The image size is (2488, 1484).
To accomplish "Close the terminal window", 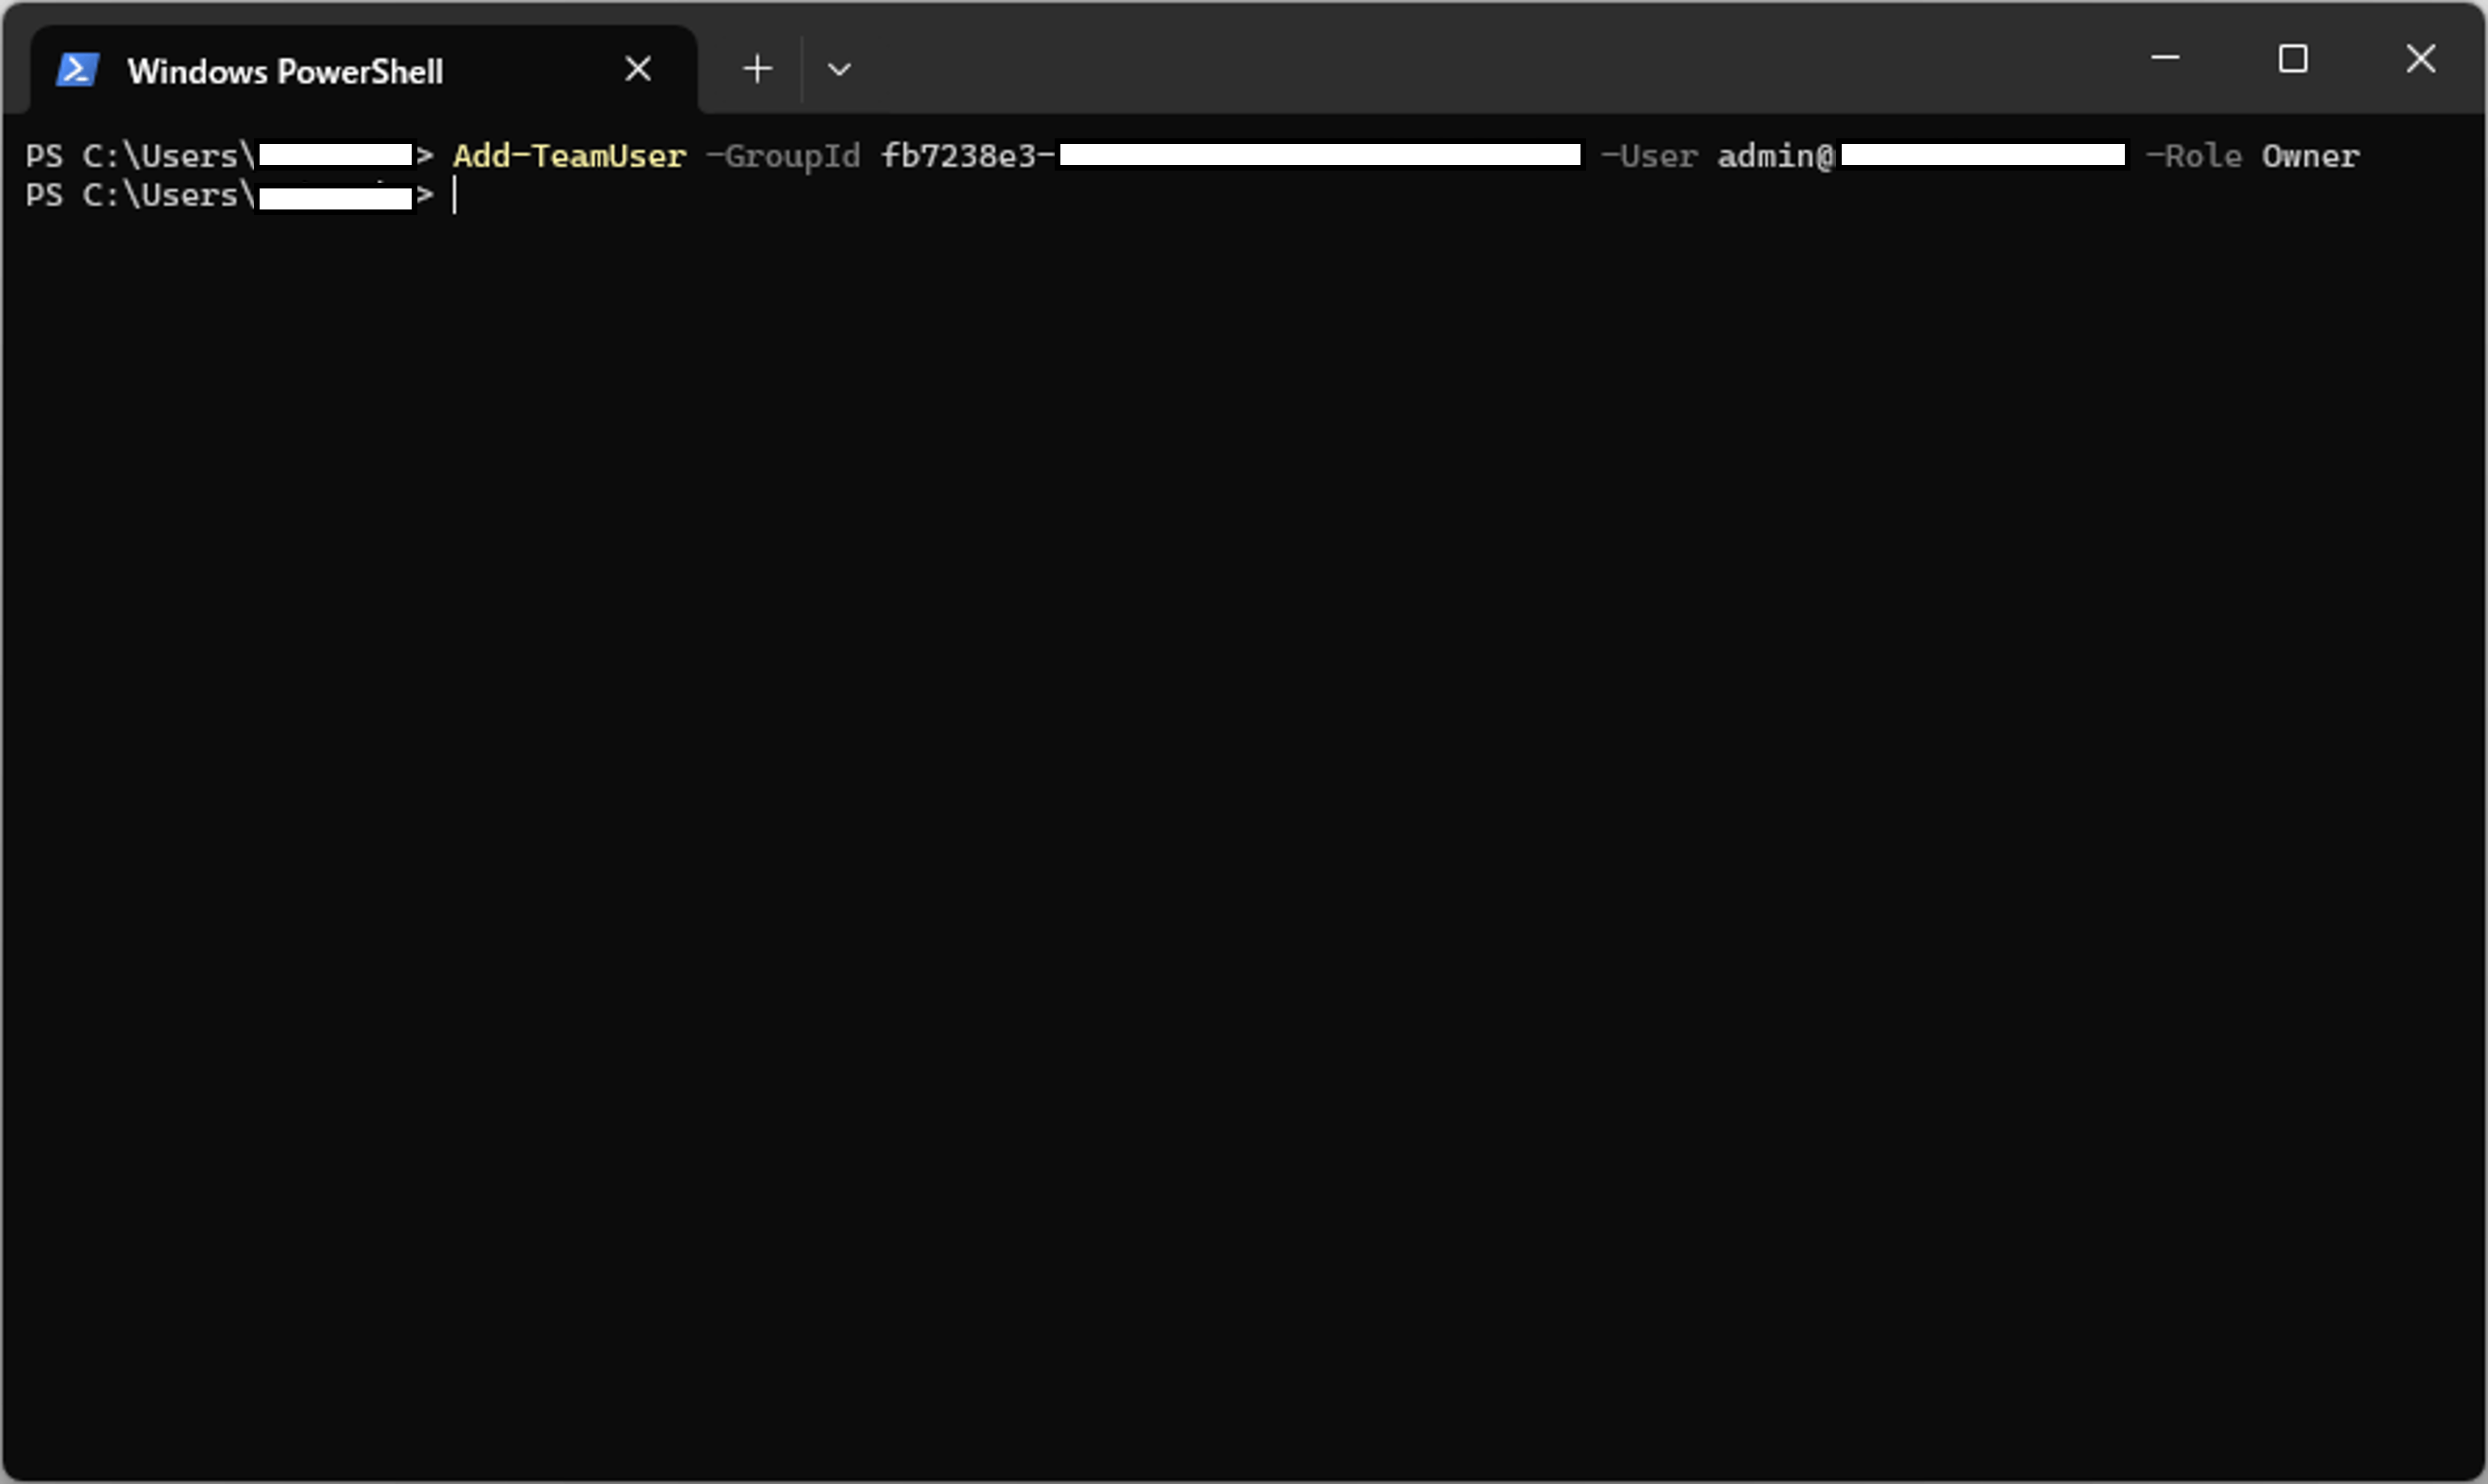I will point(2421,58).
